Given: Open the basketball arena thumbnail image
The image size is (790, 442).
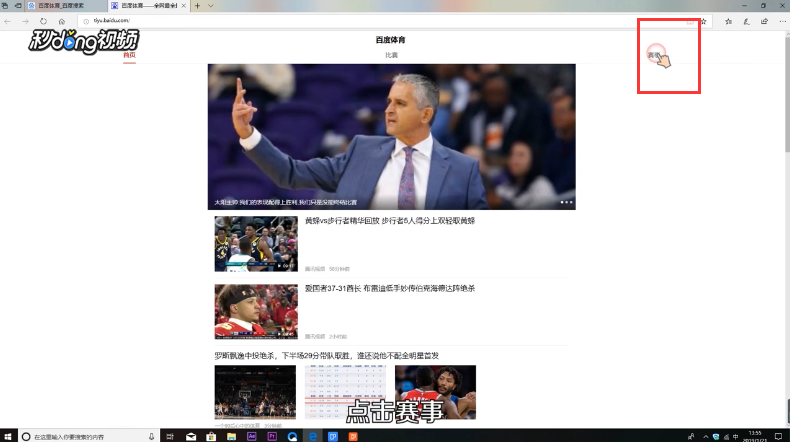Looking at the screenshot, I should 255,392.
